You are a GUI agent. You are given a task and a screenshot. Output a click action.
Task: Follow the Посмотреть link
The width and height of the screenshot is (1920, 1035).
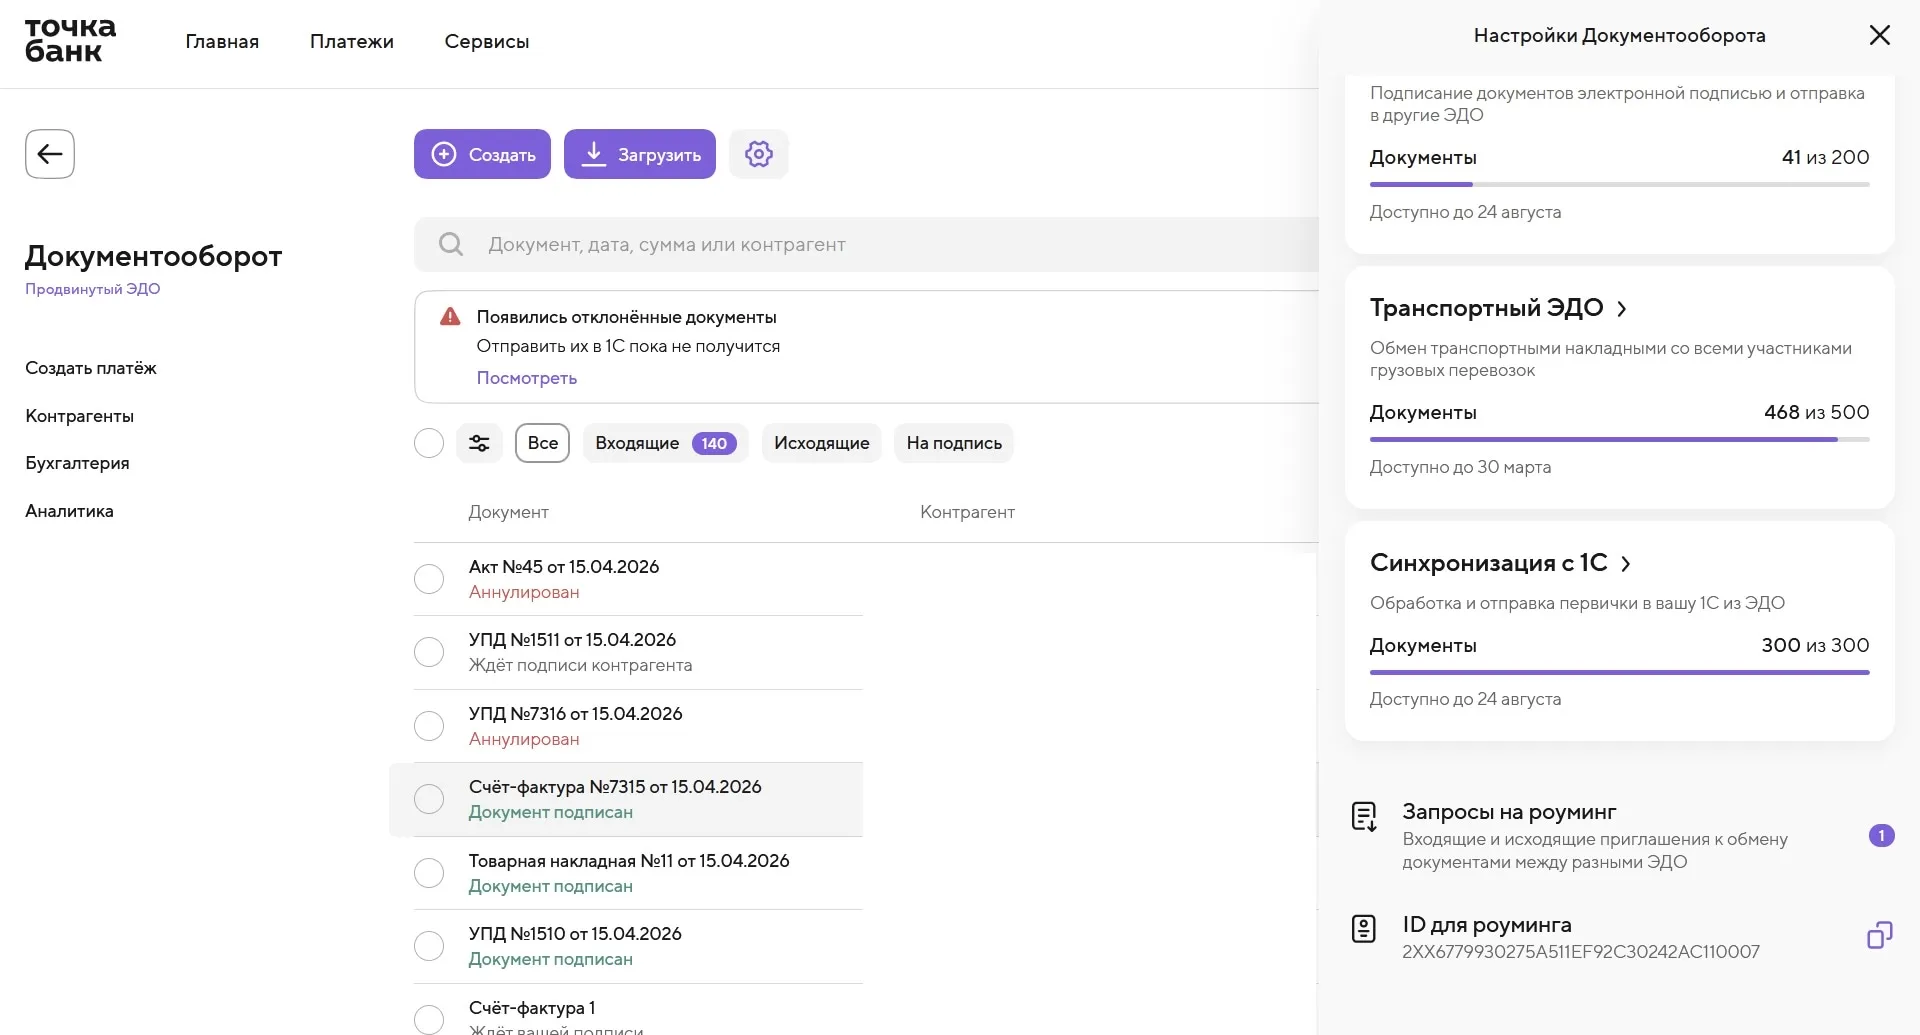[x=526, y=378]
